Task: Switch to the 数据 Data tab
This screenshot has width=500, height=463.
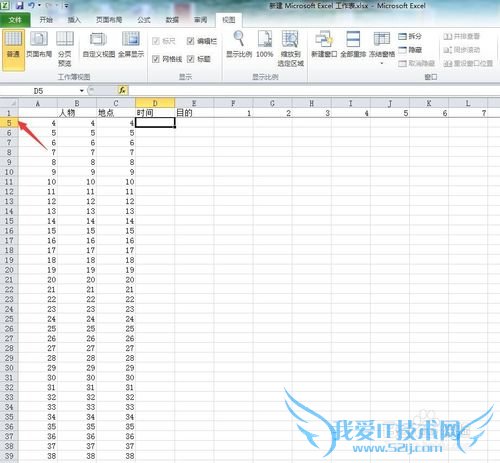Action: pos(172,20)
